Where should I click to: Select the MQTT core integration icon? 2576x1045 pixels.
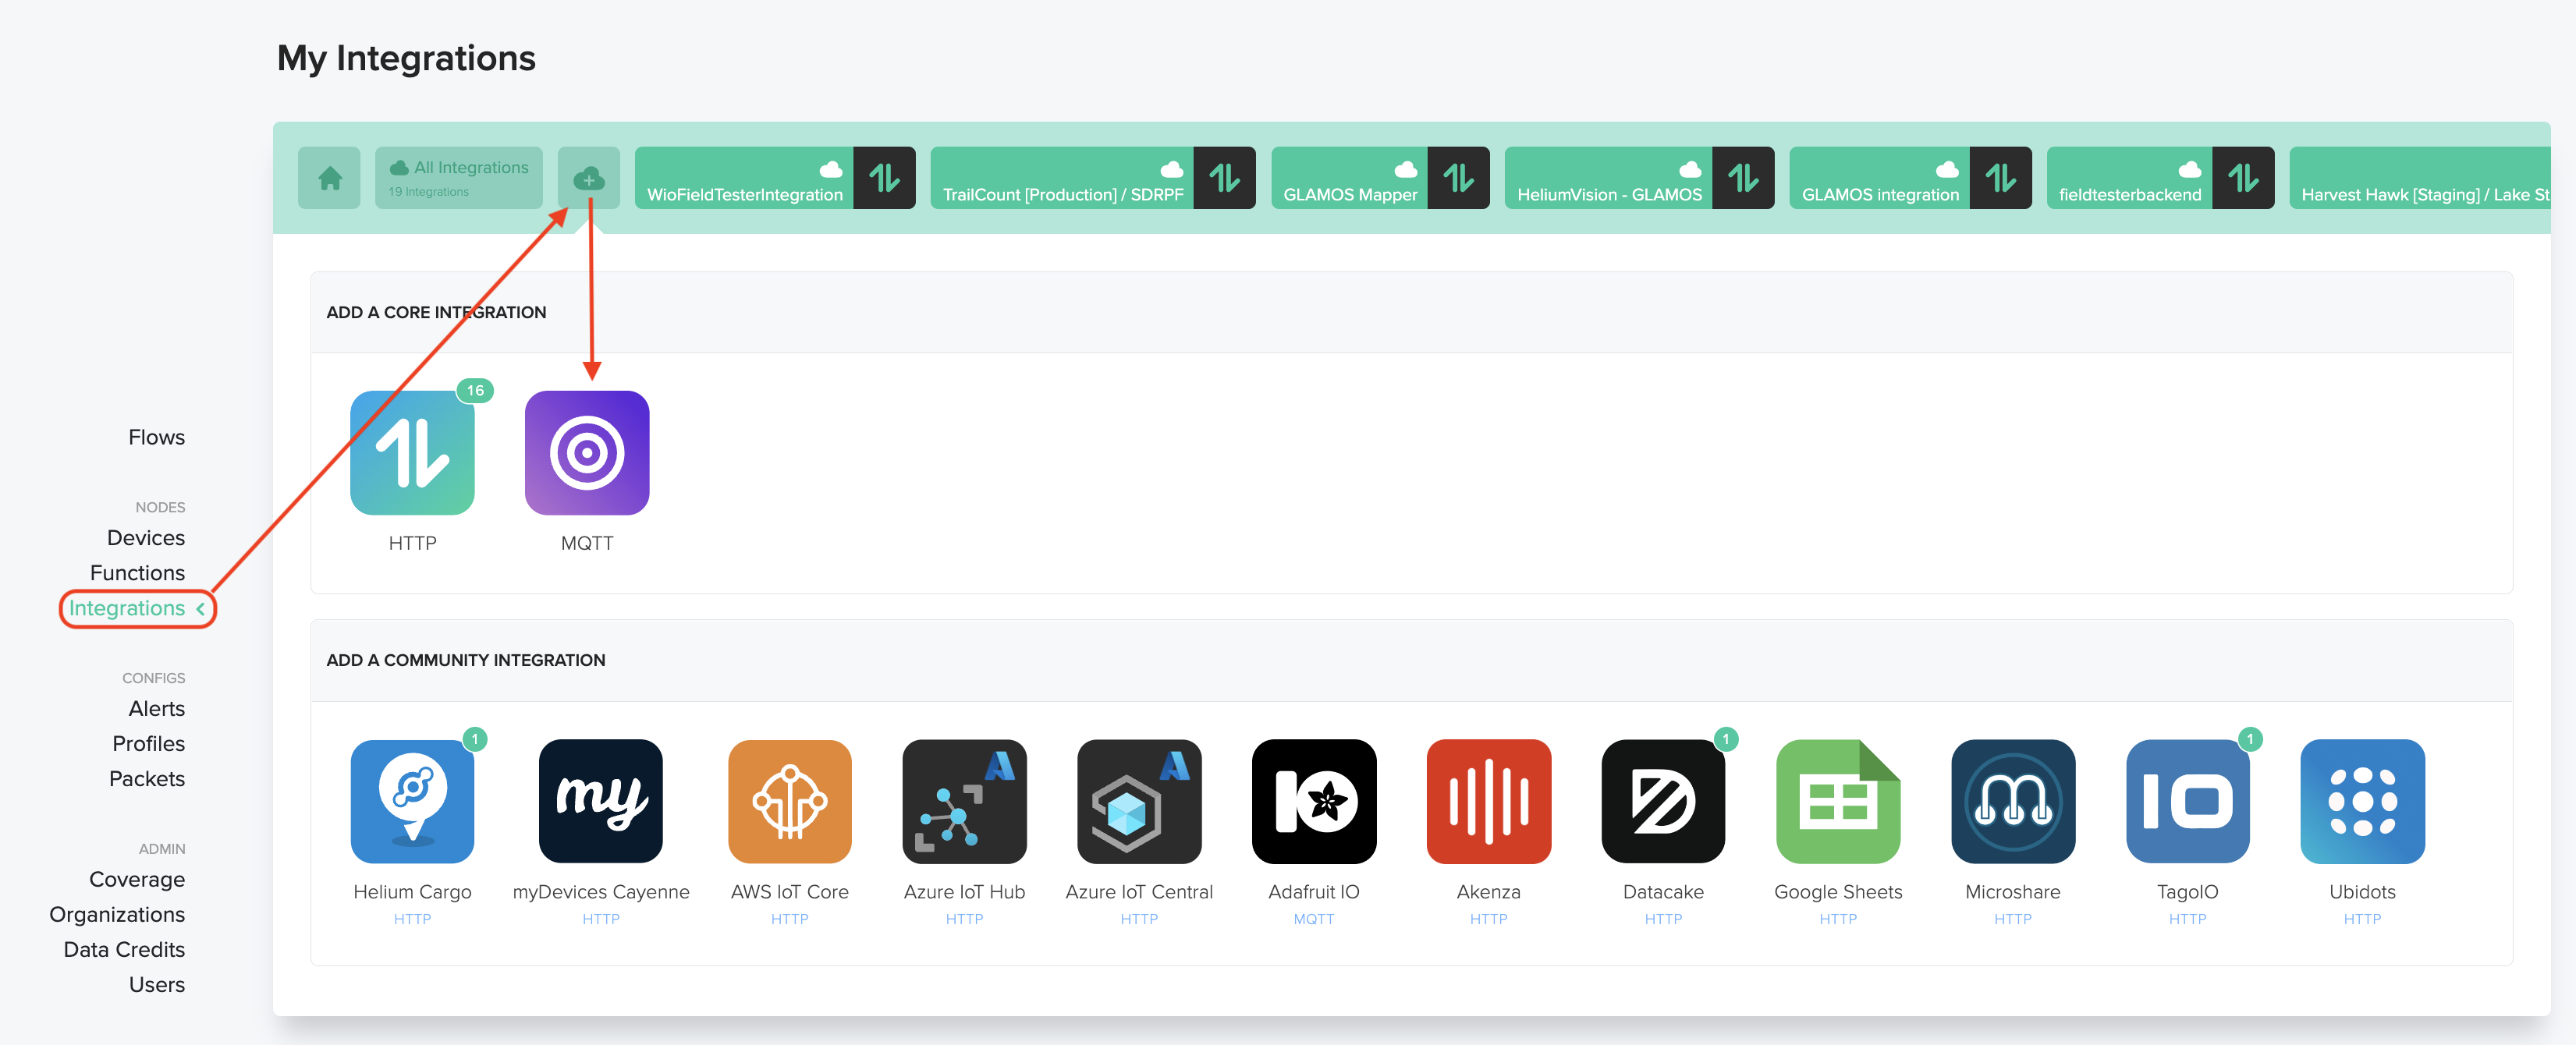pyautogui.click(x=587, y=453)
